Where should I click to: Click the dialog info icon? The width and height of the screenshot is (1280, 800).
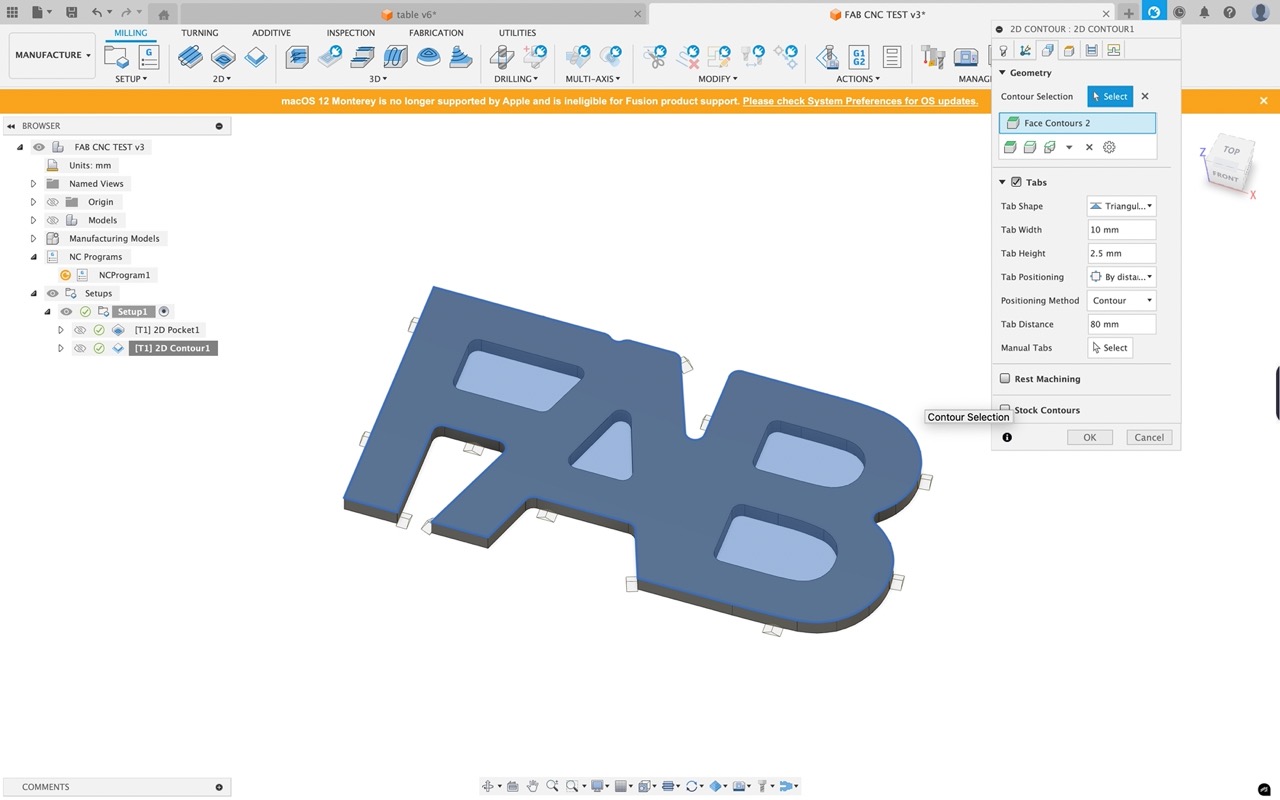[x=1007, y=437]
